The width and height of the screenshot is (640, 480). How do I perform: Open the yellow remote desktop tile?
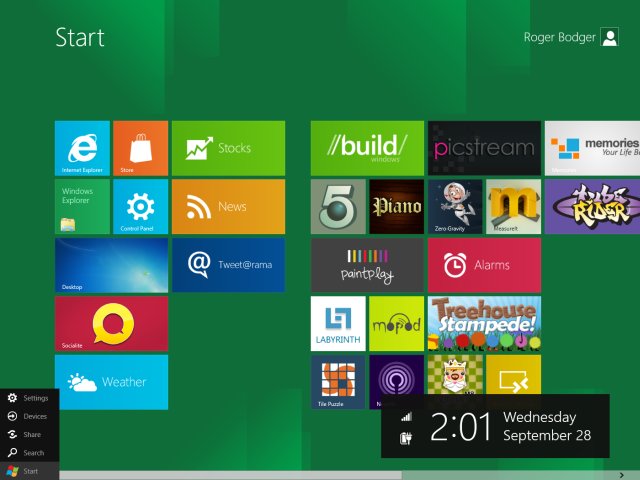513,374
